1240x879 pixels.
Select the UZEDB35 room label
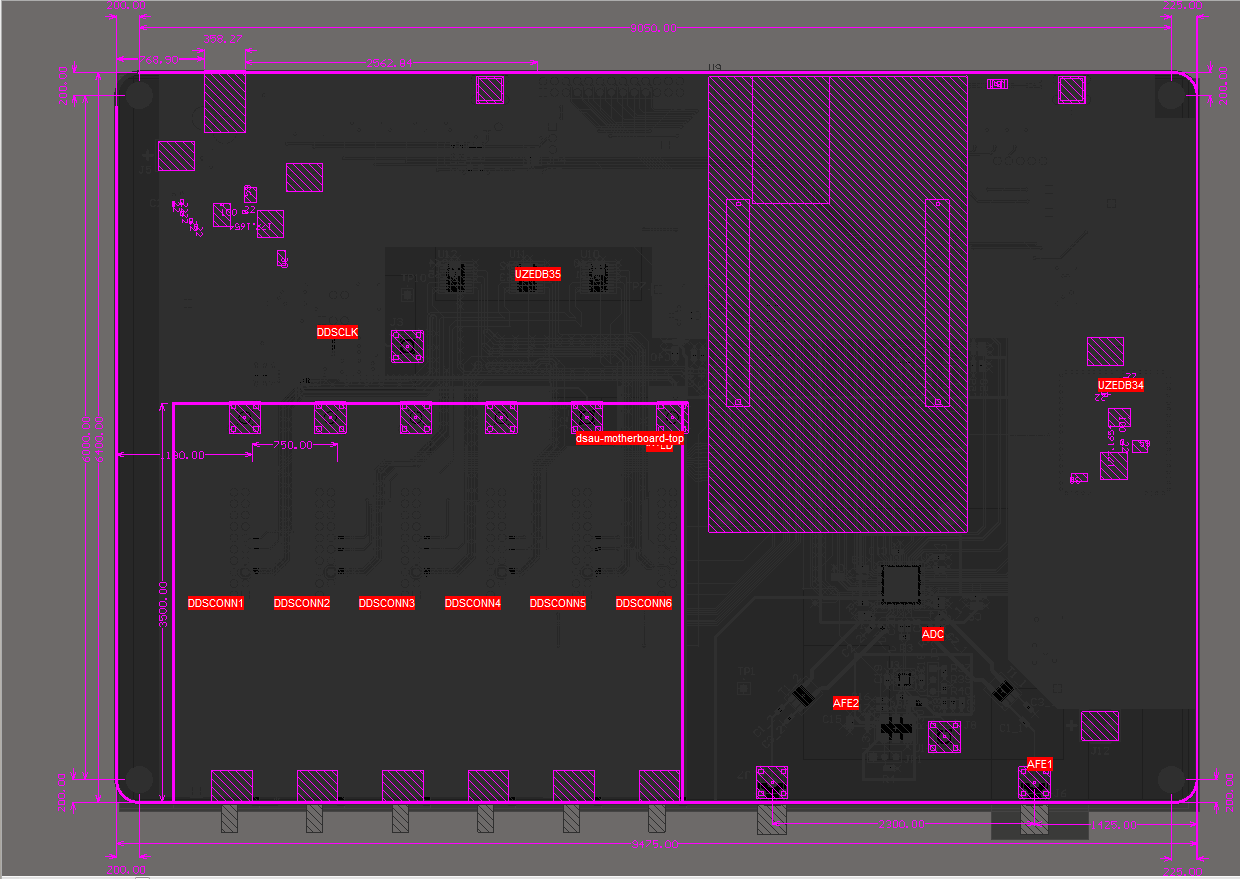538,274
